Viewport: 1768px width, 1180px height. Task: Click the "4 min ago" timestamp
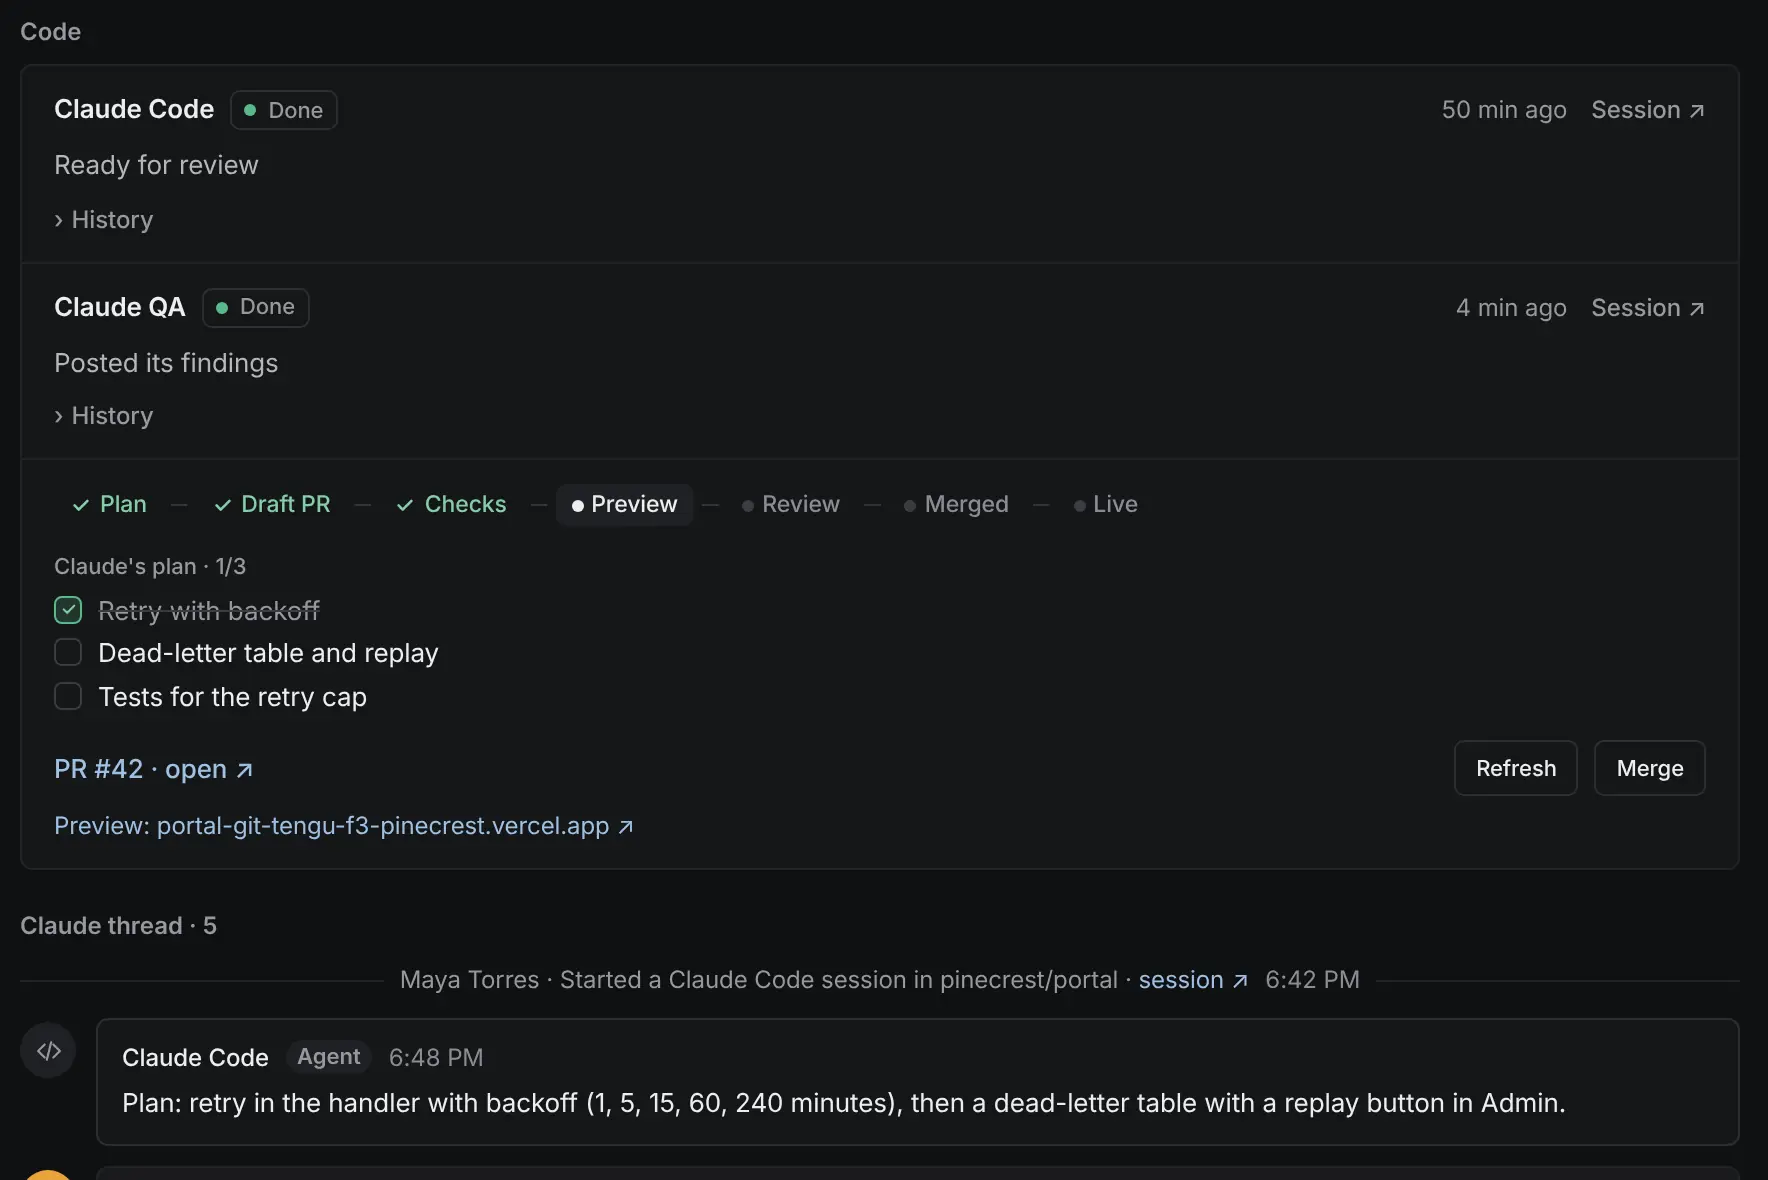(1511, 308)
